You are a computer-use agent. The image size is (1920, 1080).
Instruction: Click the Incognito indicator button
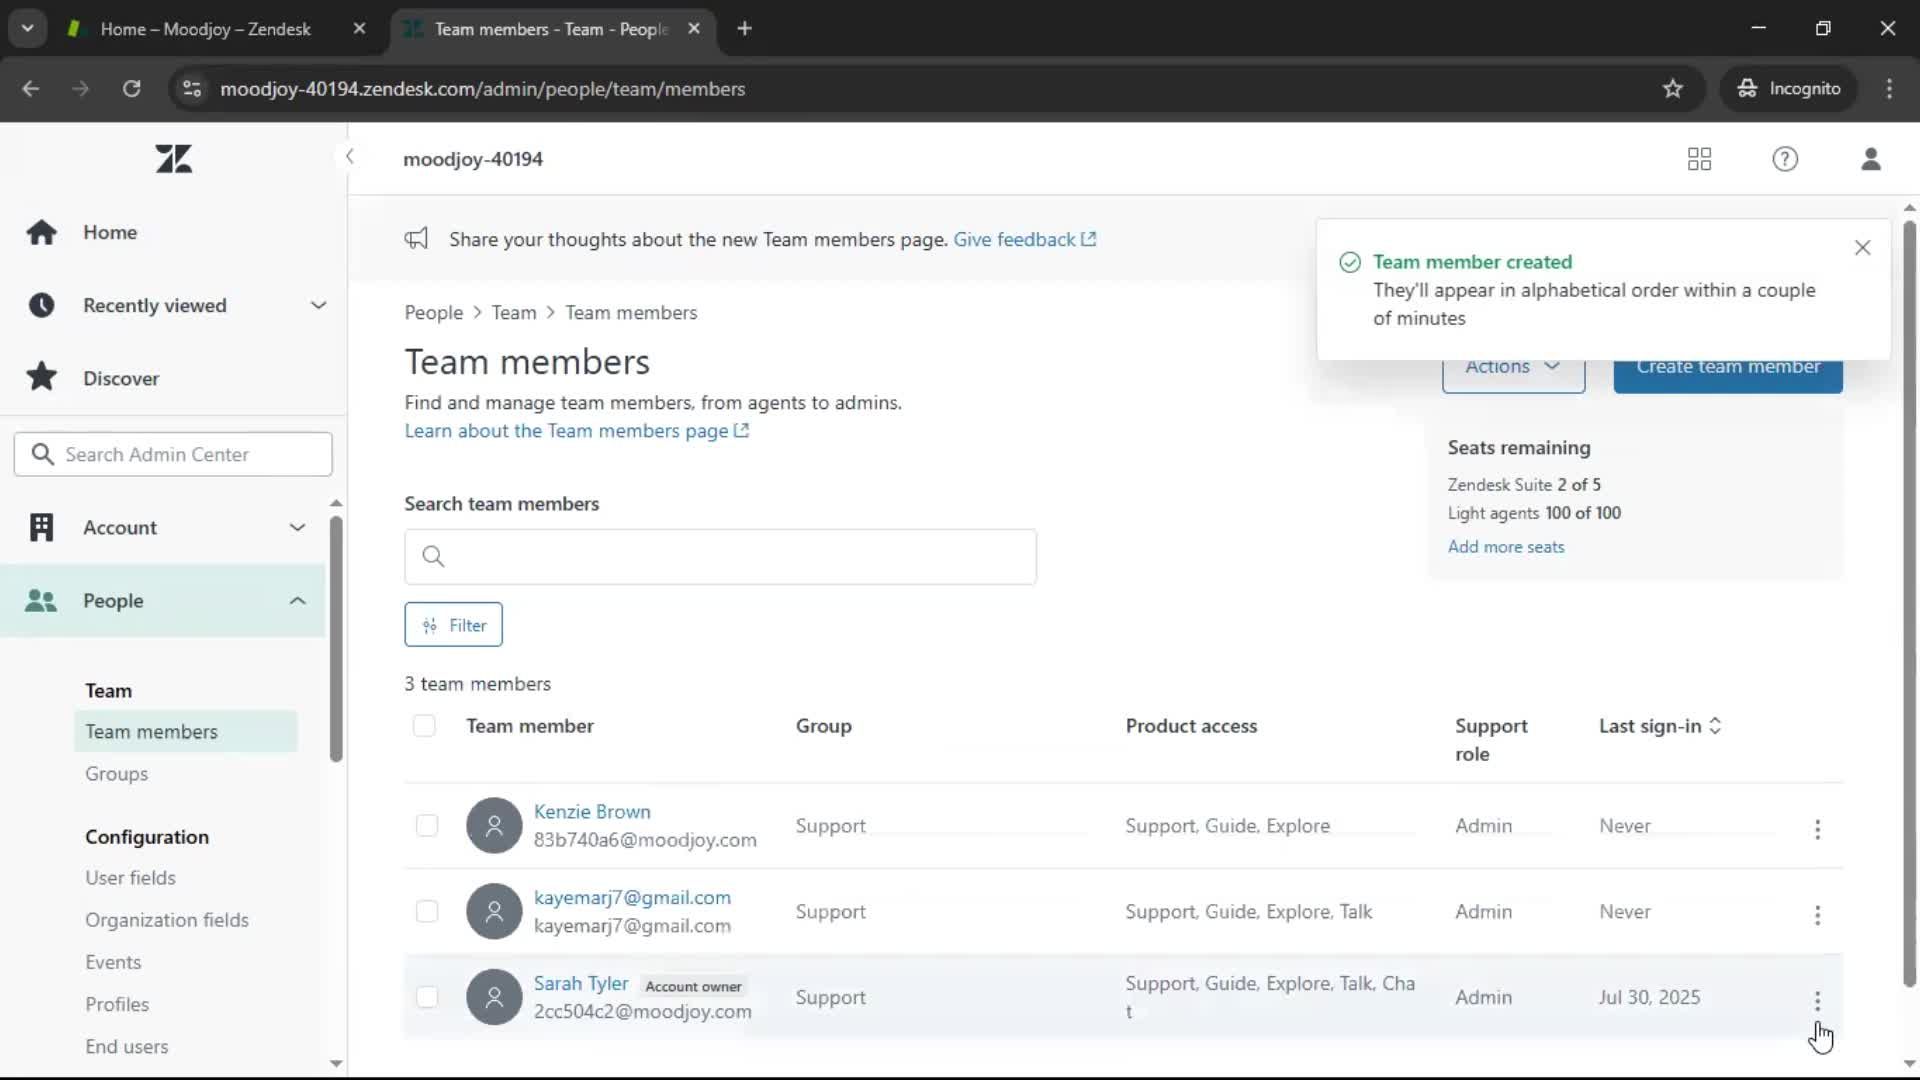coord(1789,89)
